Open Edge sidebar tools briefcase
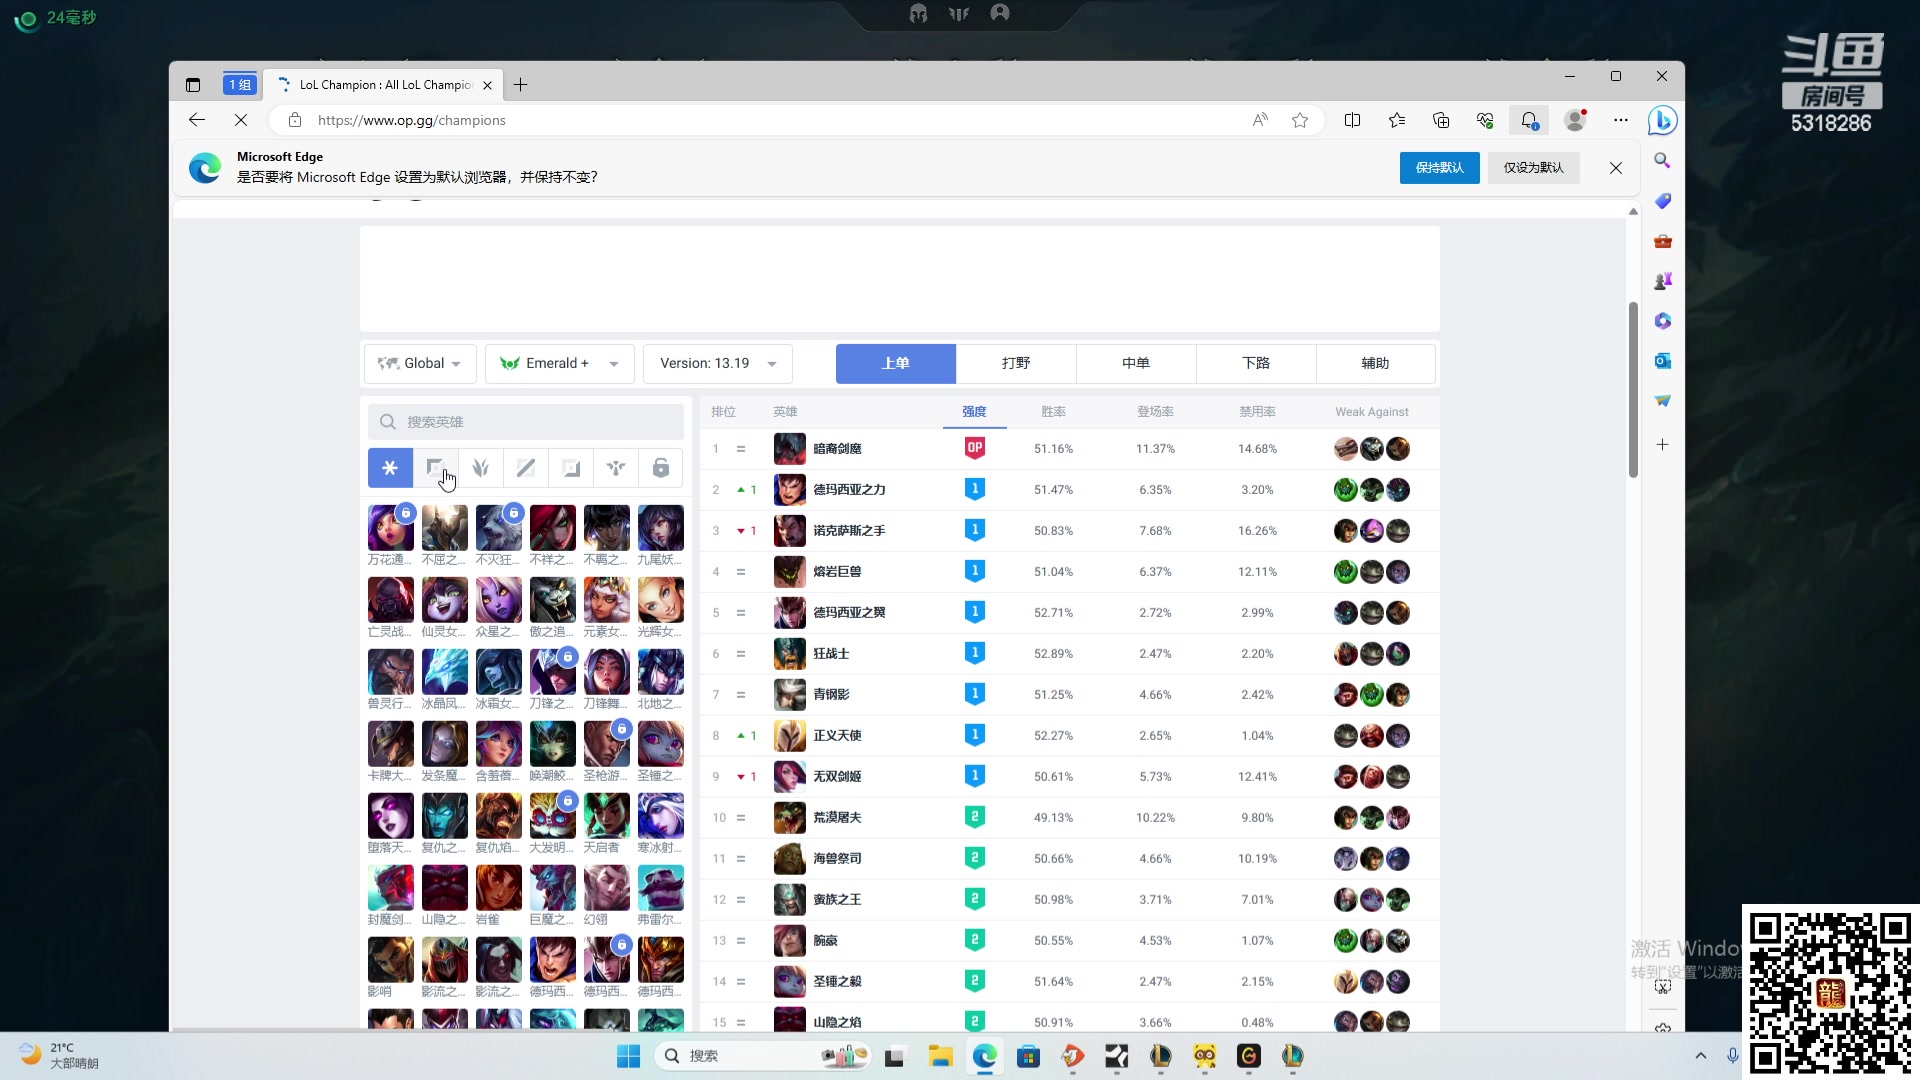 pos(1662,241)
